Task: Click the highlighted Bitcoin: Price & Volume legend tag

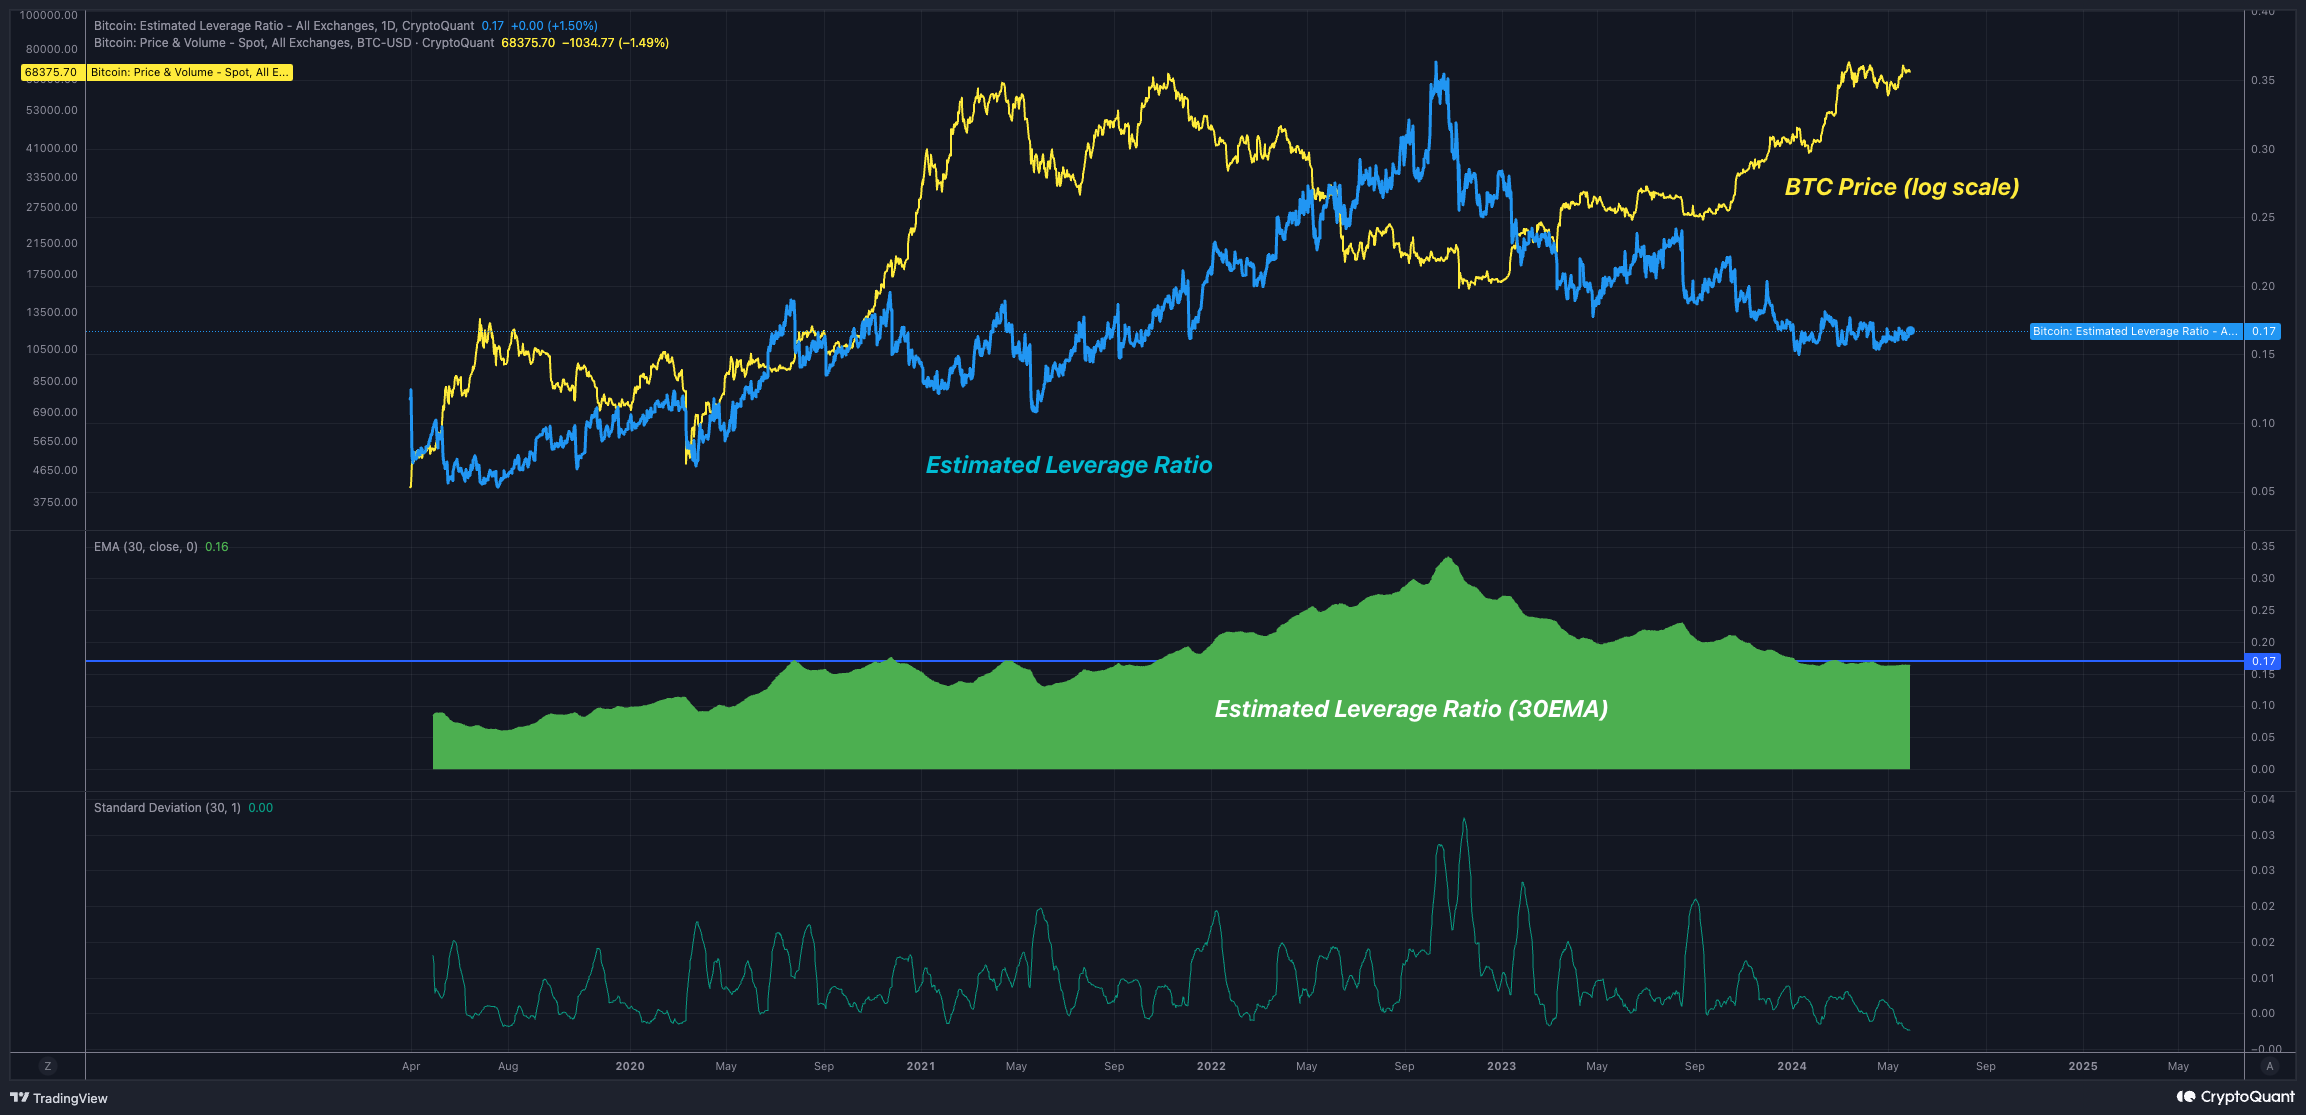Action: [x=188, y=72]
